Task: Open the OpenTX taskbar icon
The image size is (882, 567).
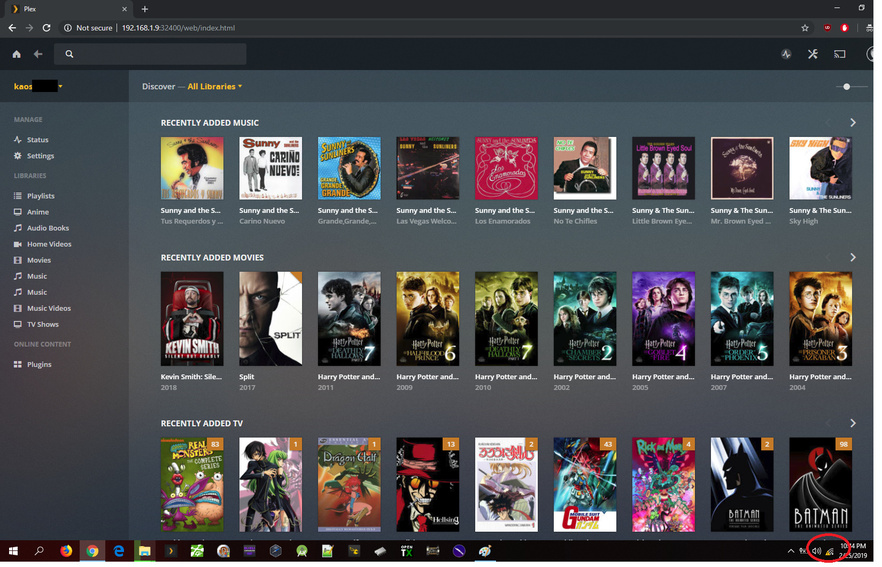Action: coord(406,551)
